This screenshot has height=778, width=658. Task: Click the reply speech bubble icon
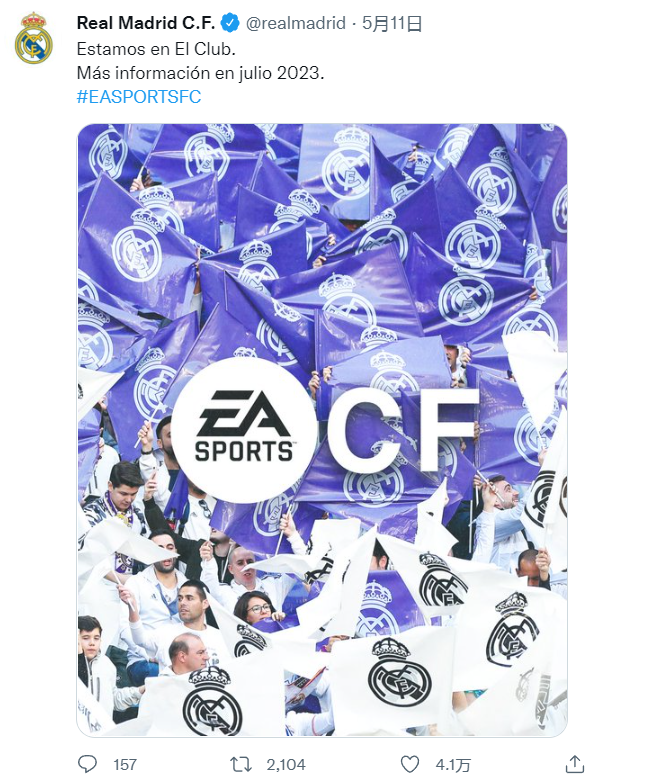(88, 764)
